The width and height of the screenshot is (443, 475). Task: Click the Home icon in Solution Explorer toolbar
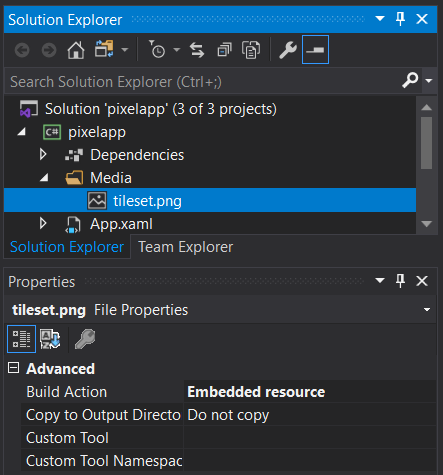point(76,50)
